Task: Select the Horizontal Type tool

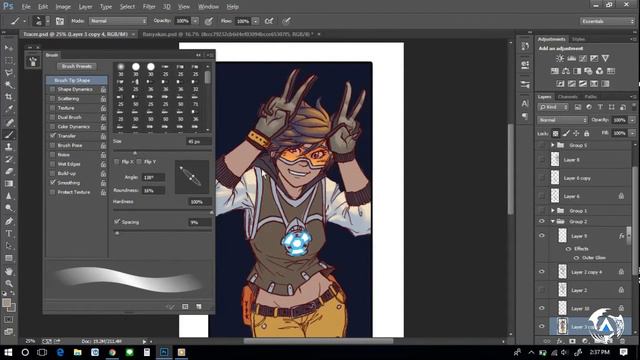Action: pos(9,233)
